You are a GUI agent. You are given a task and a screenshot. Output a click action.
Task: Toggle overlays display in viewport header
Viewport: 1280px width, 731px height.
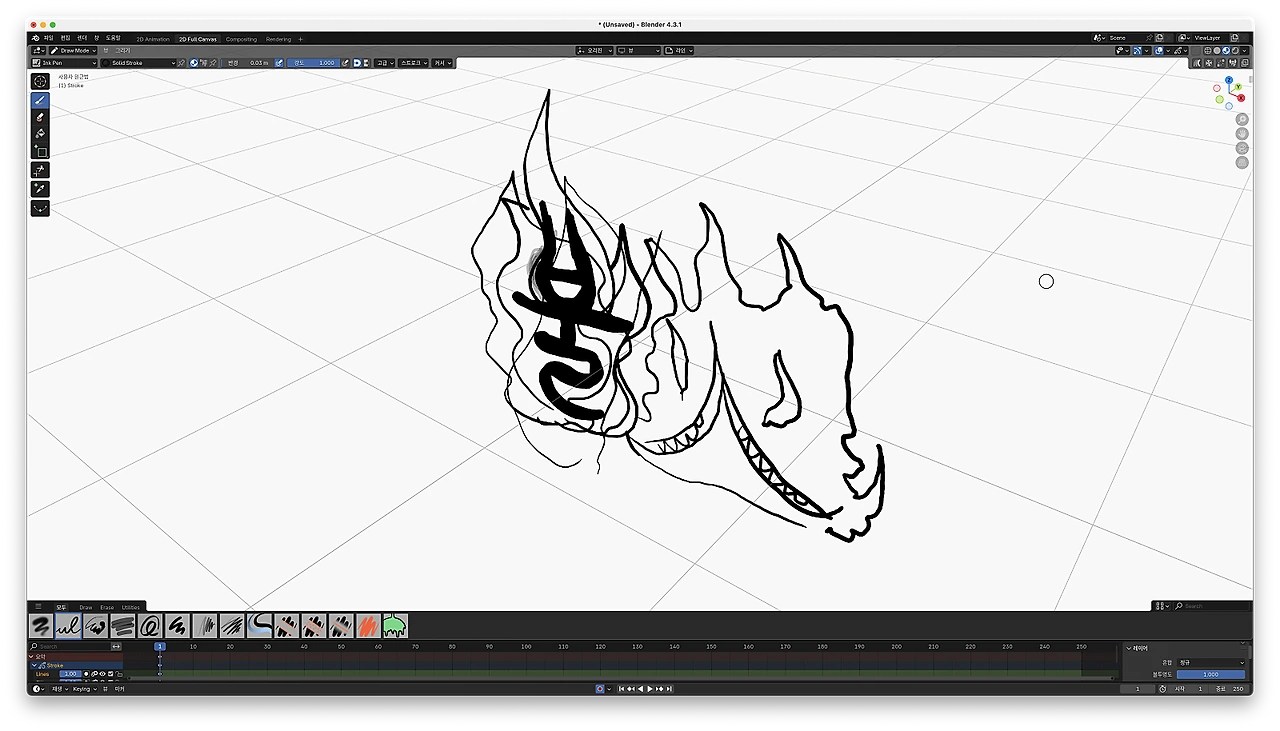tap(1159, 50)
